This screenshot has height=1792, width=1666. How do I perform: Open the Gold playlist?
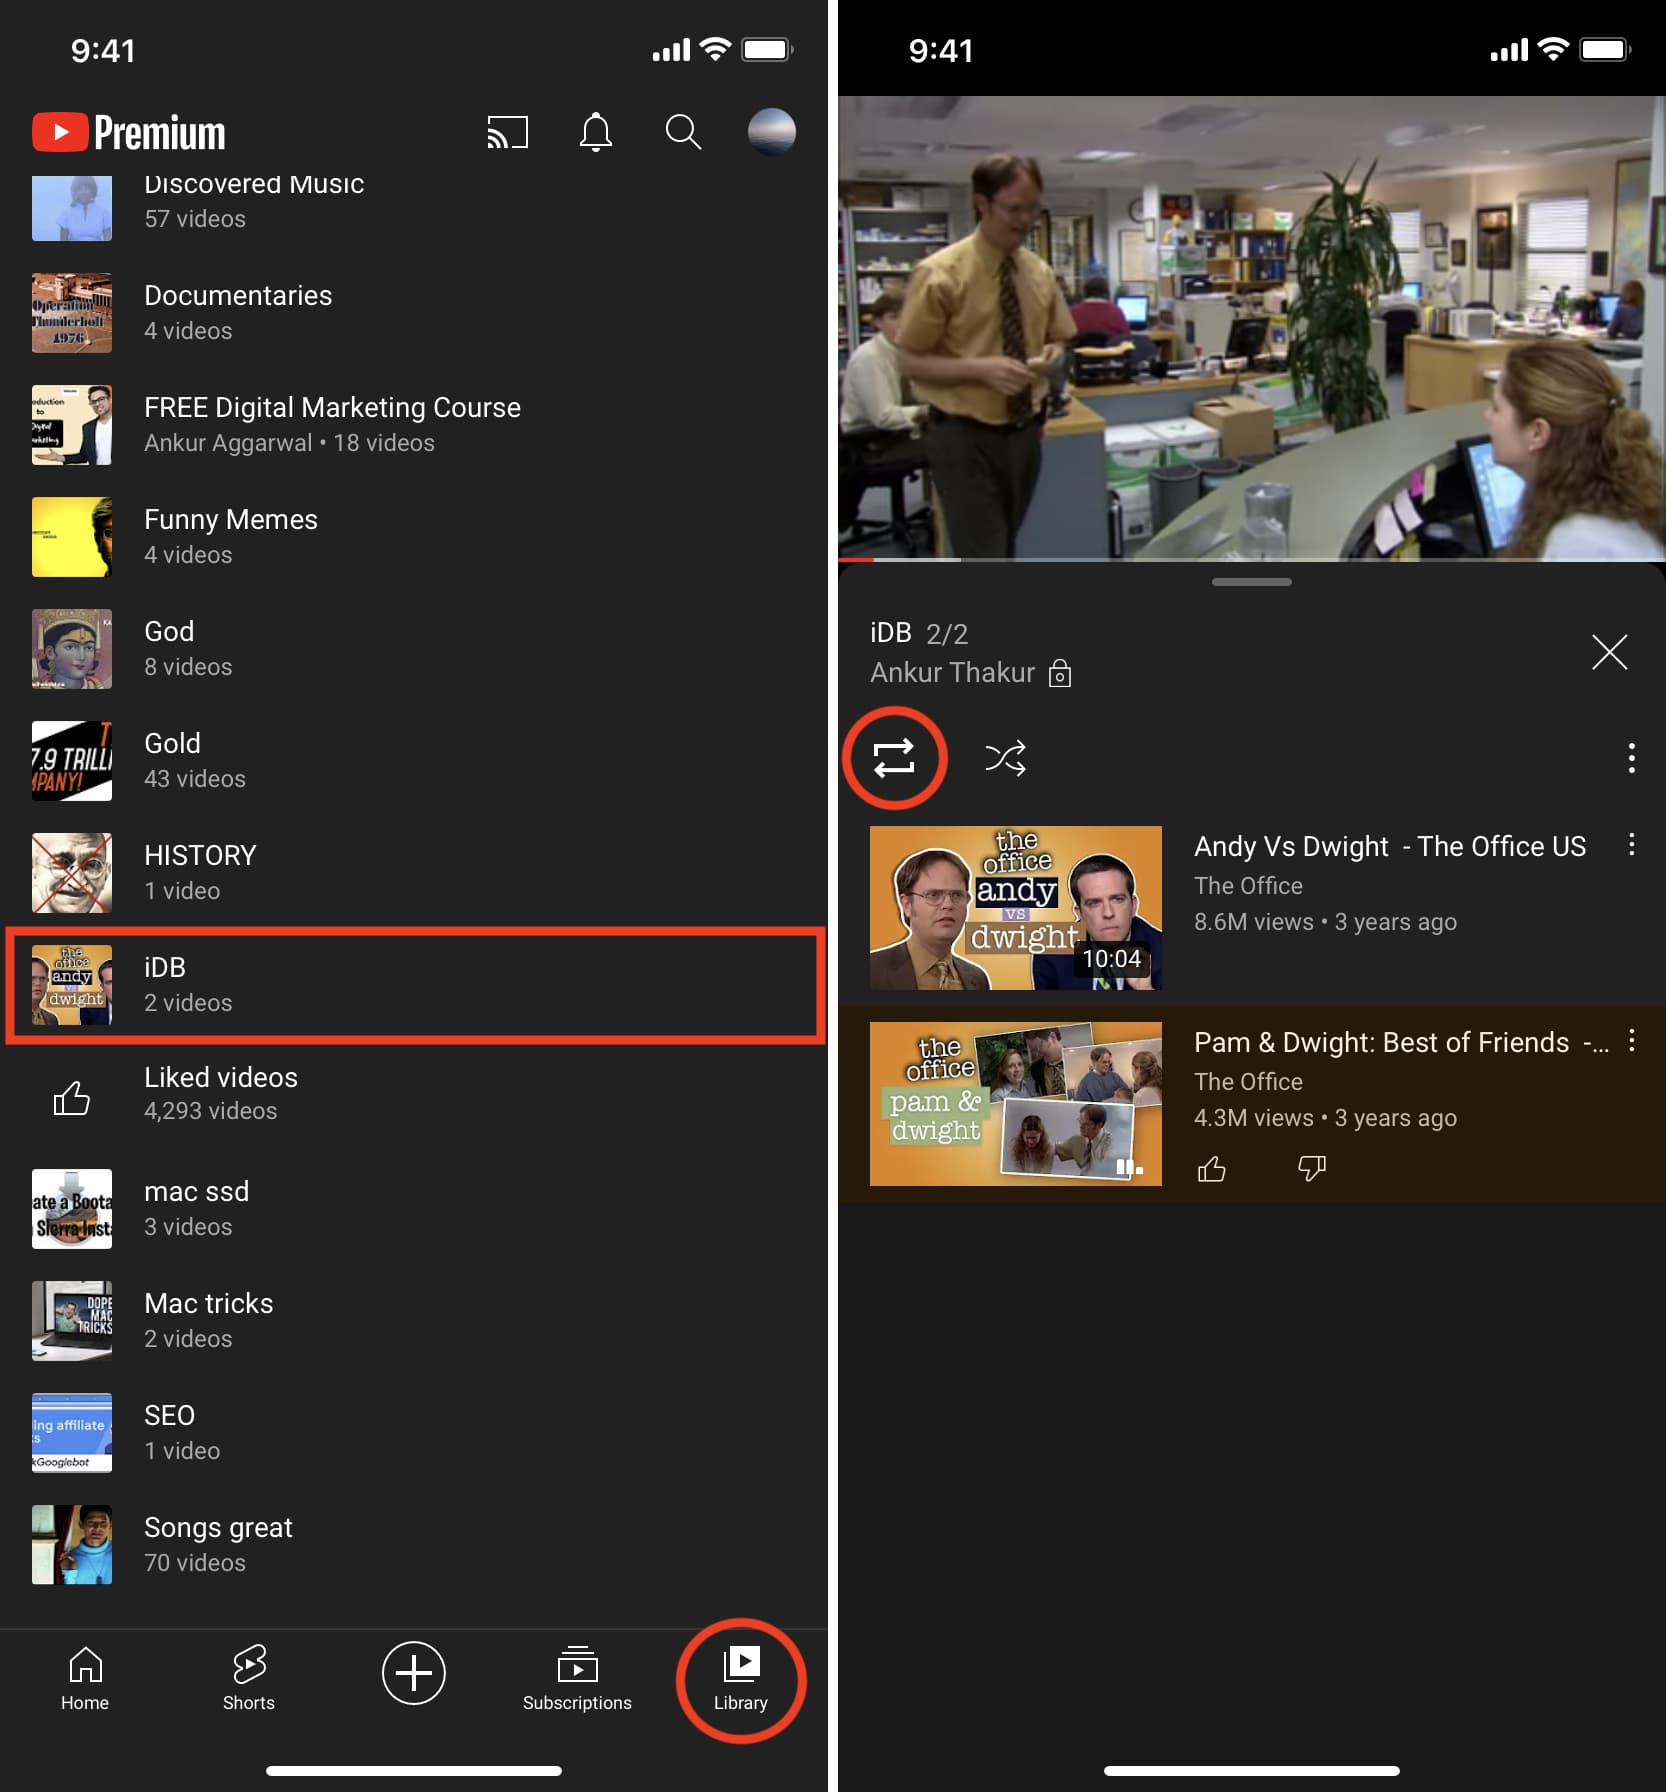click(x=414, y=761)
